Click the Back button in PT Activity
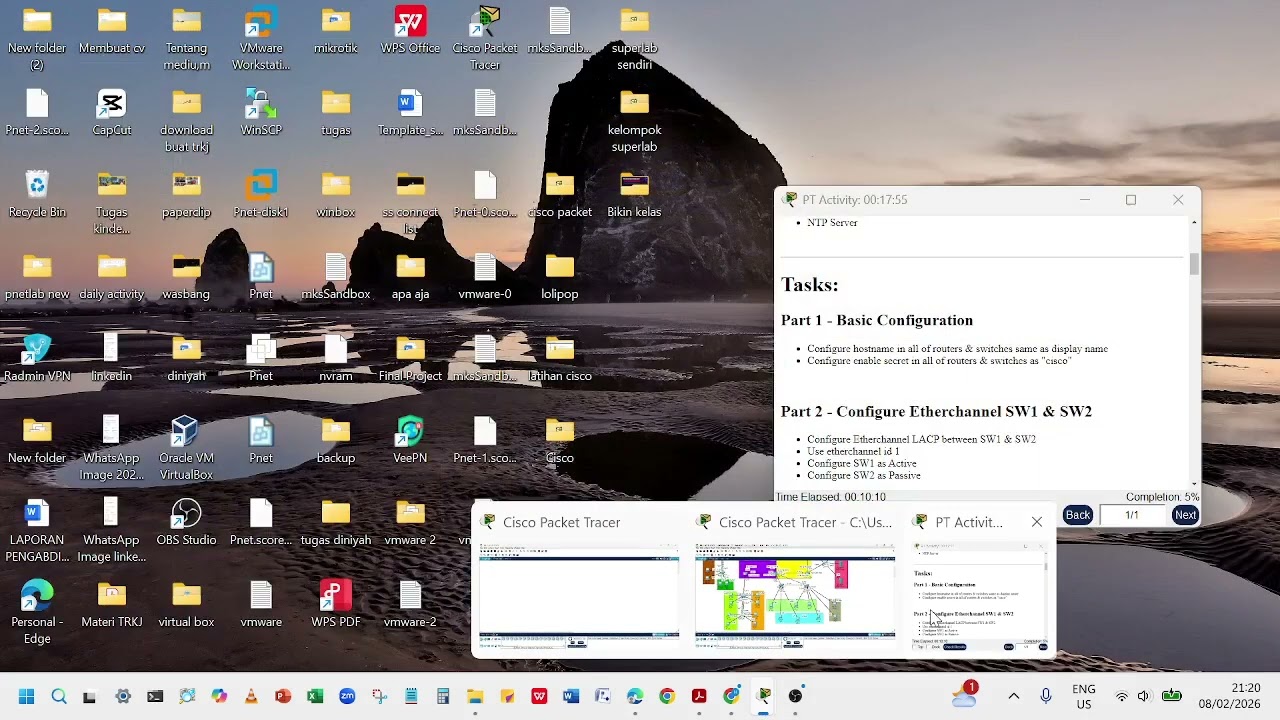 (1077, 515)
